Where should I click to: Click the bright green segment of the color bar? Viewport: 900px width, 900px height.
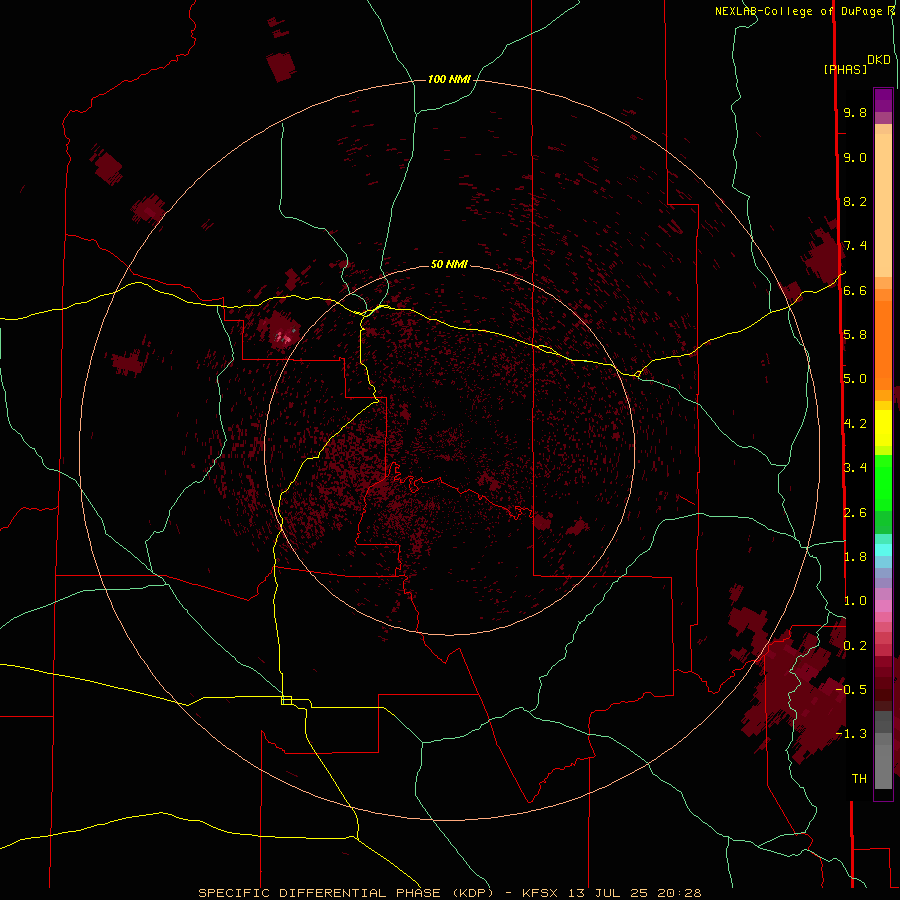click(x=883, y=482)
